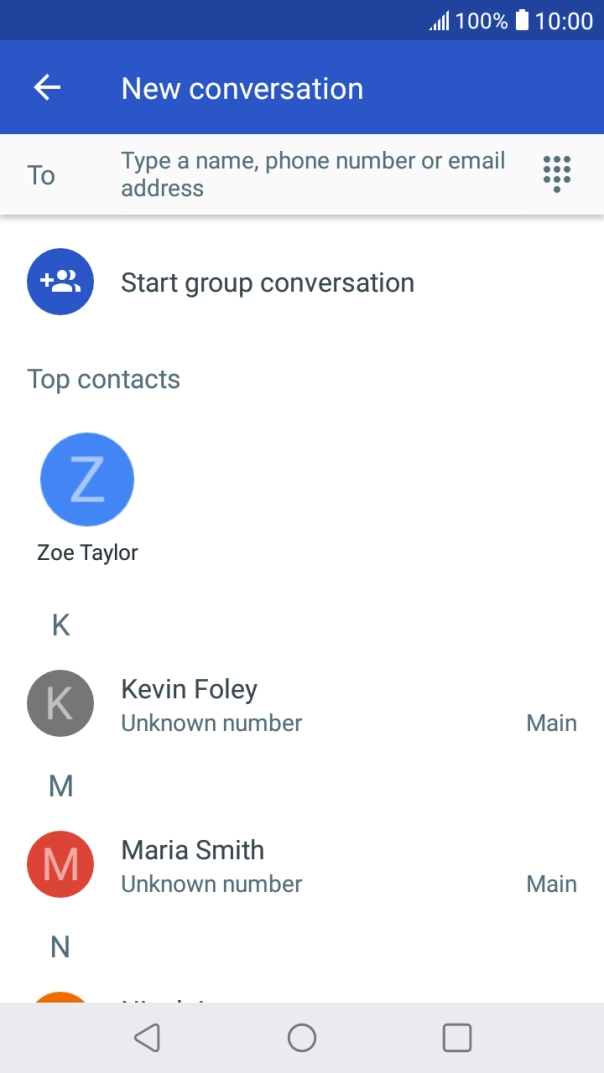The image size is (604, 1073).
Task: Tap the New conversation title
Action: tap(242, 88)
